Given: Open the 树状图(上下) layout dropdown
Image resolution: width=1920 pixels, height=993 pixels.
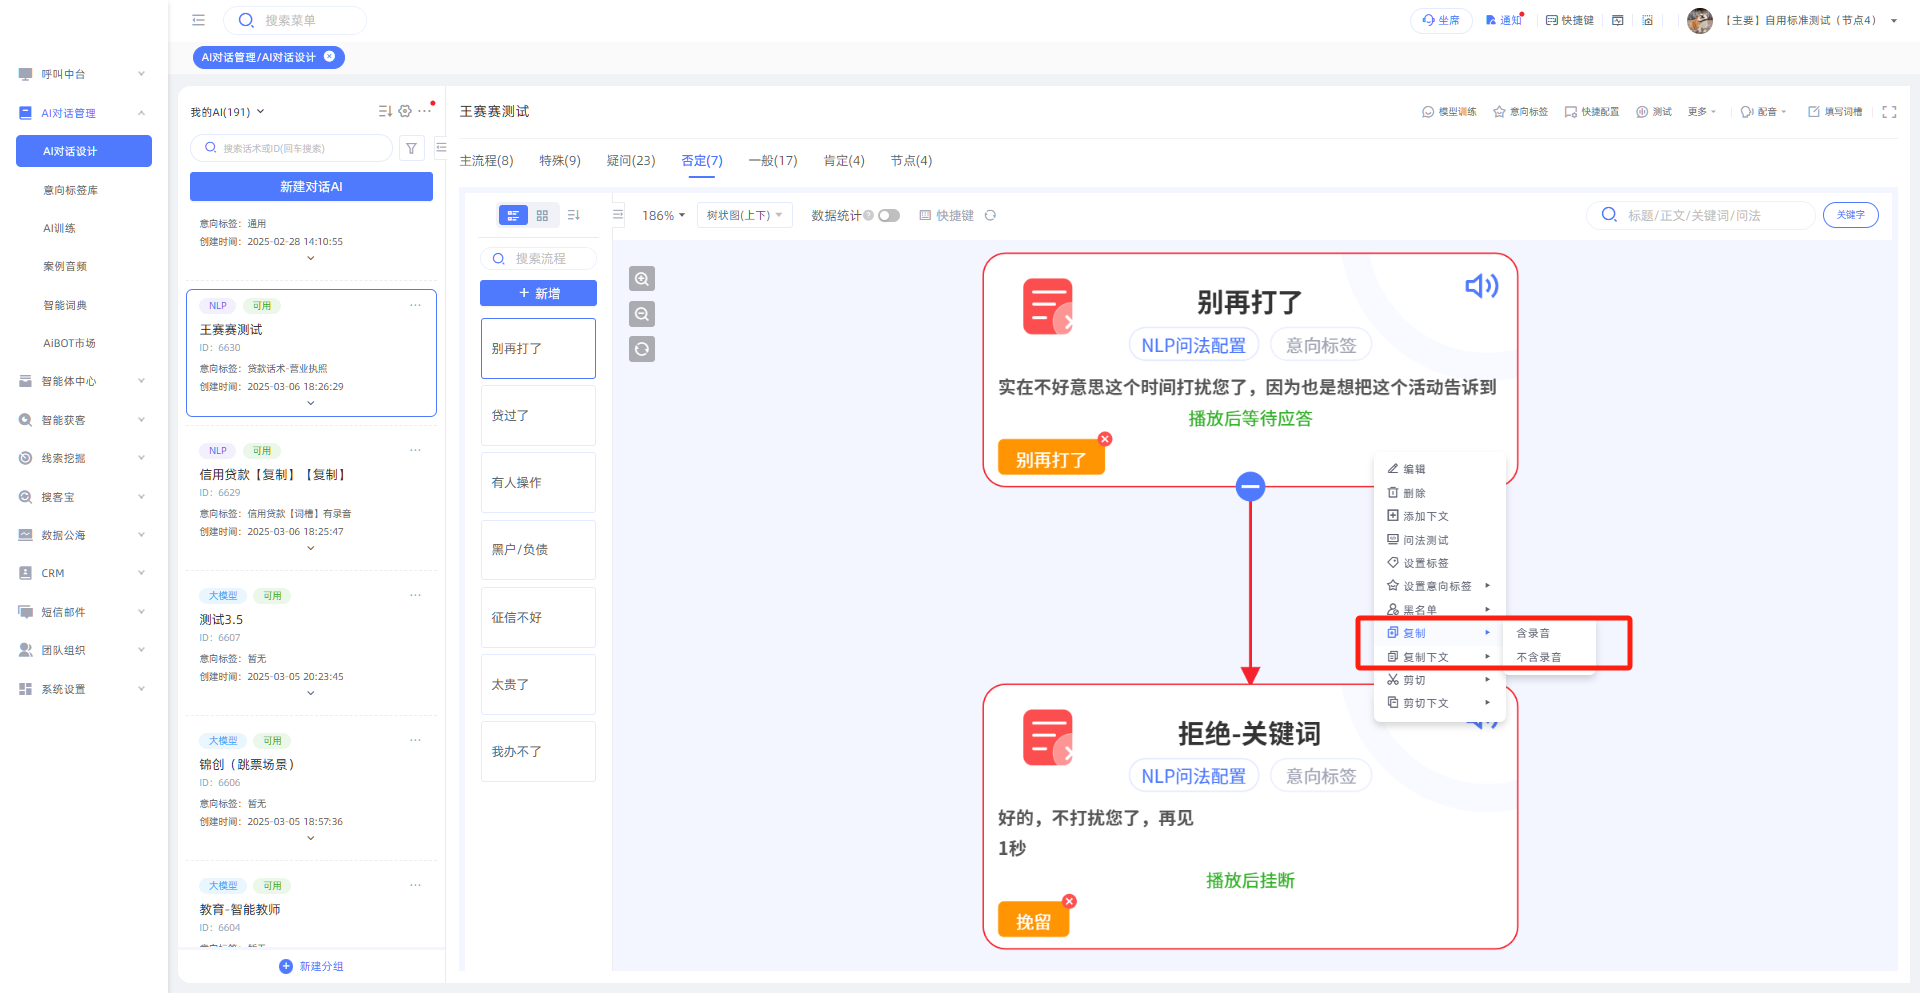Looking at the screenshot, I should coord(744,215).
